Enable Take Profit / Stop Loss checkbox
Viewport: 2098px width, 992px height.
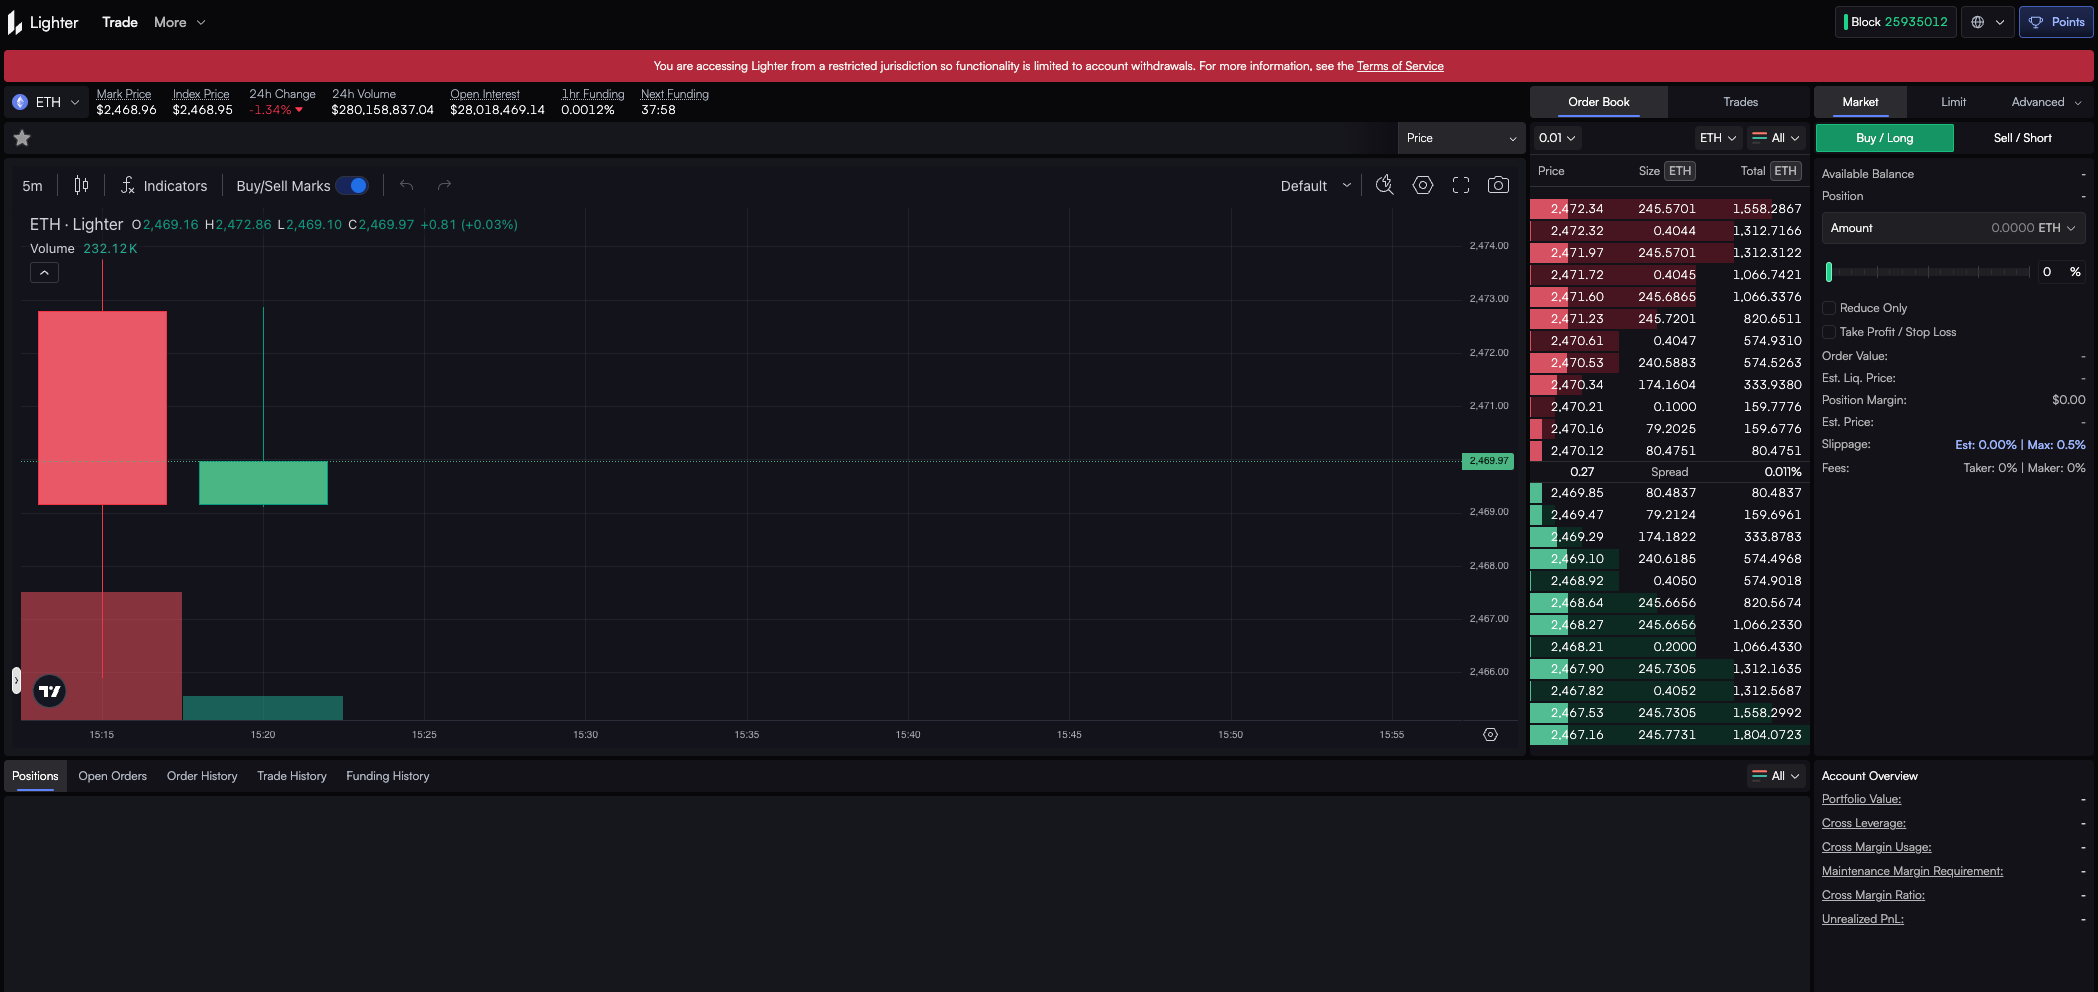[x=1829, y=332]
